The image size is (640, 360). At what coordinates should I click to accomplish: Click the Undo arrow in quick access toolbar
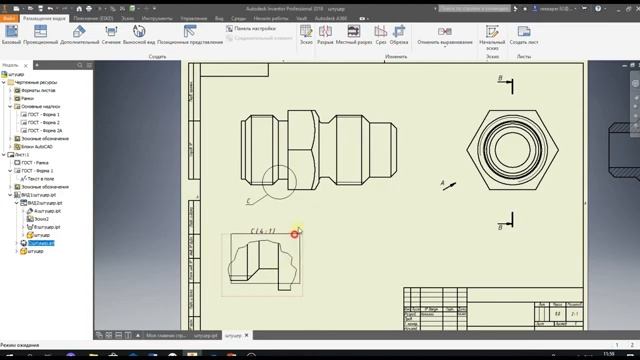click(50, 9)
